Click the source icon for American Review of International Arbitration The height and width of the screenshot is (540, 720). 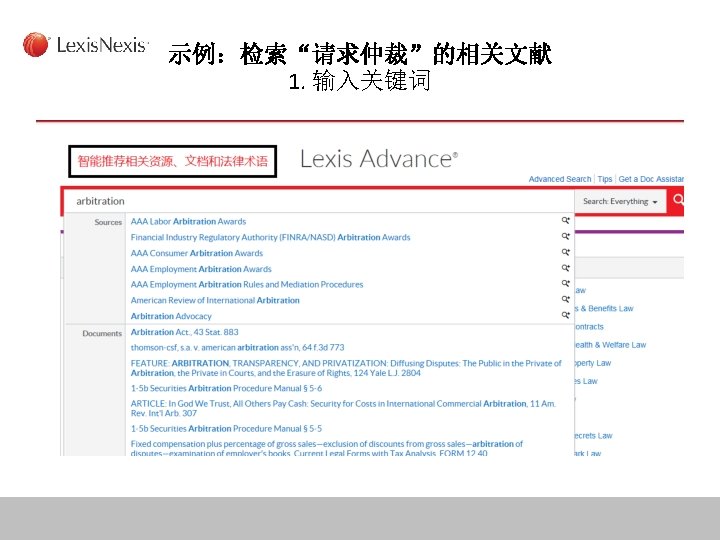(x=566, y=299)
